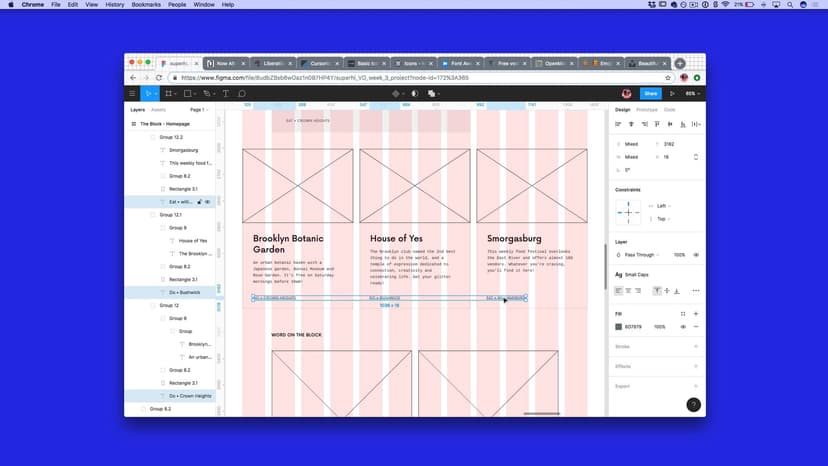Switch to the Design tab
The width and height of the screenshot is (828, 466).
[x=623, y=110]
